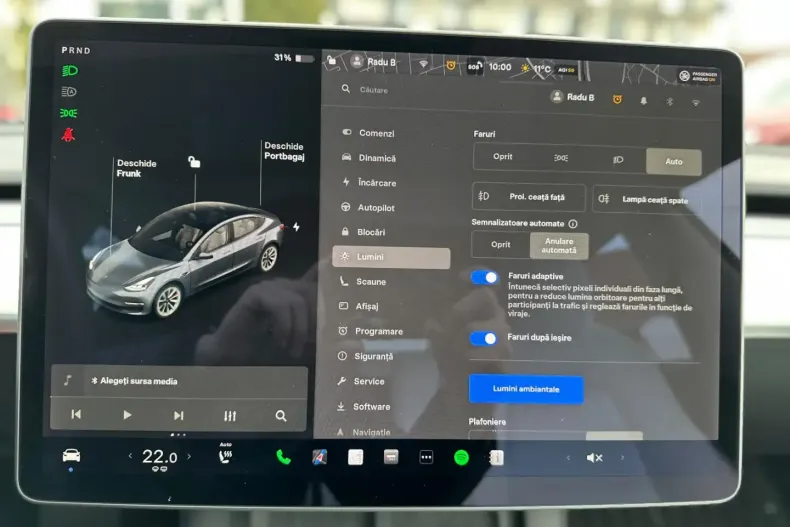Open the Blocări locks section

(x=363, y=232)
